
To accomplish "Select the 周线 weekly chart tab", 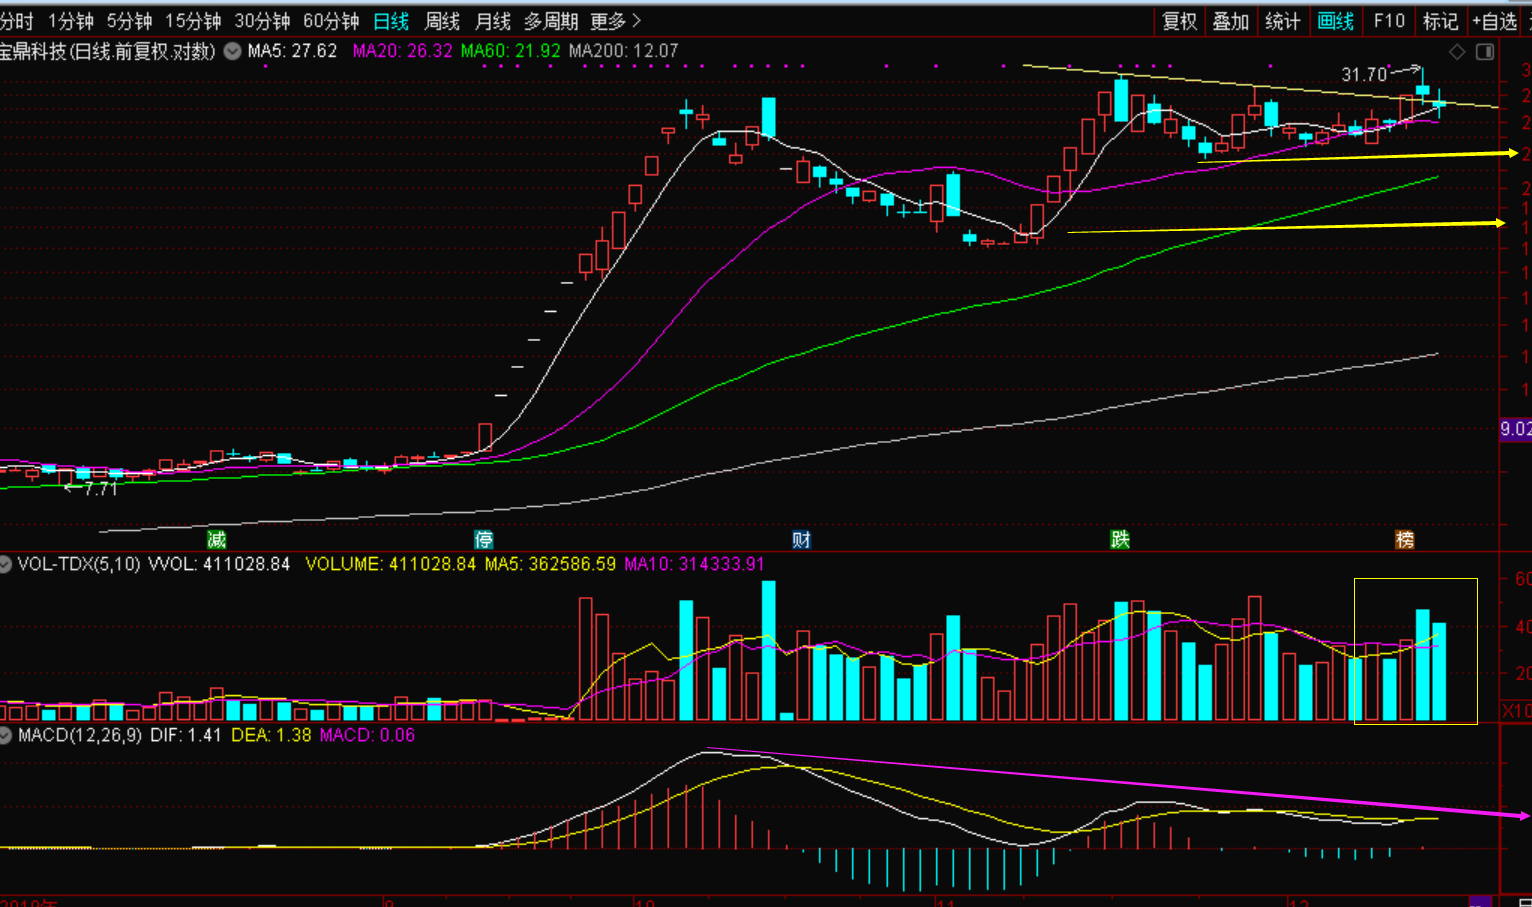I will pyautogui.click(x=442, y=21).
